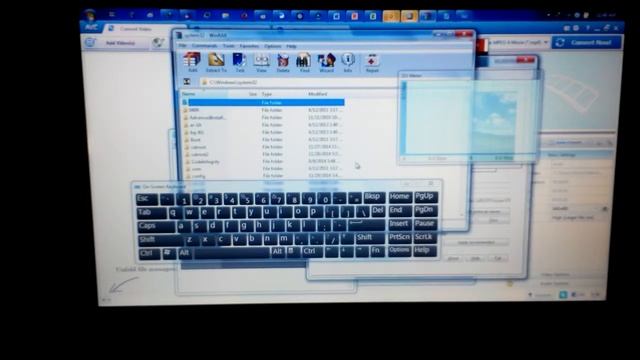
Task: Click the Delete icon in WinRAR toolbar
Action: 283,62
